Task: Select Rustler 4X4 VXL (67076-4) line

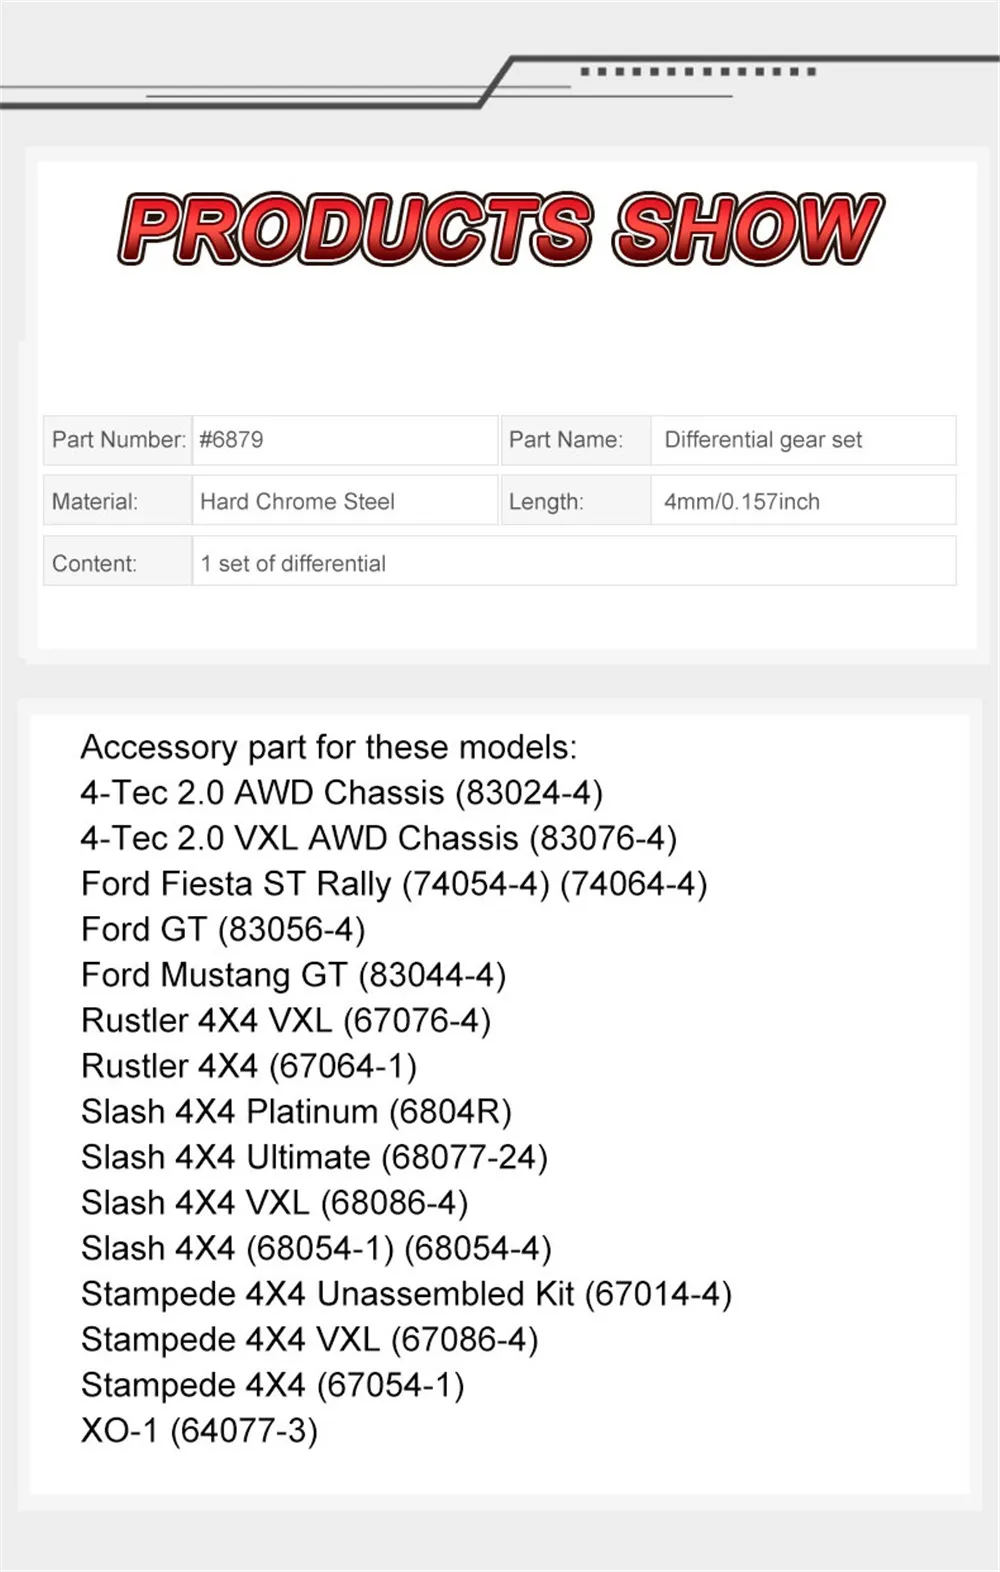Action: 286,1021
